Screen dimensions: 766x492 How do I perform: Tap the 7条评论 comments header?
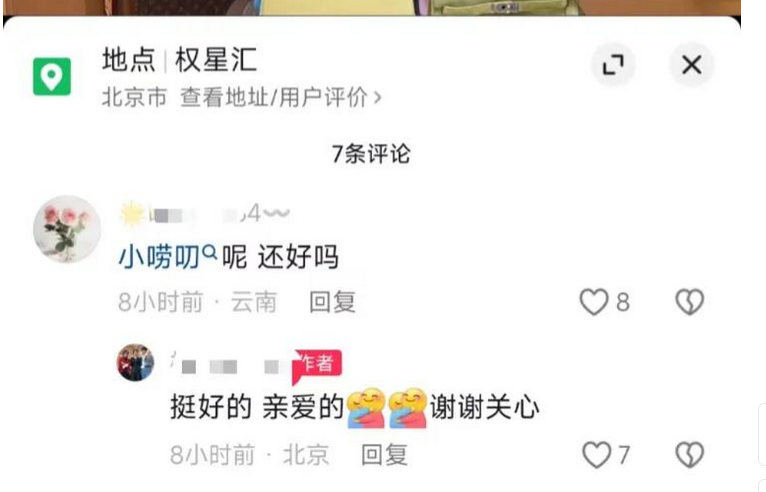point(371,154)
